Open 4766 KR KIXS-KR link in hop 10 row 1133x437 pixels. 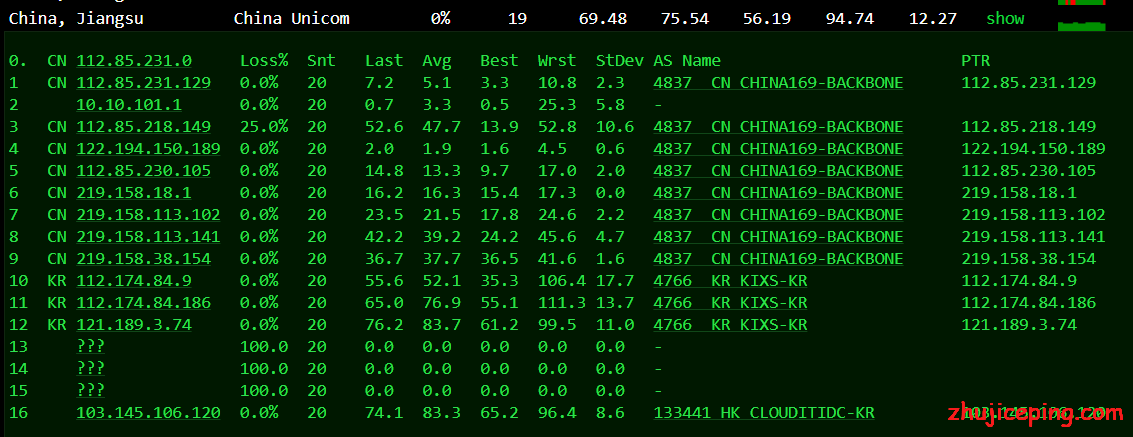(731, 281)
